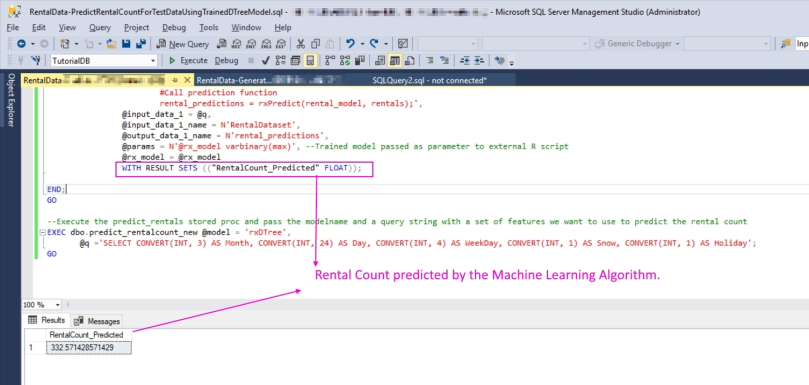
Task: Toggle IntelliSense Enabled button
Action: coord(310,60)
